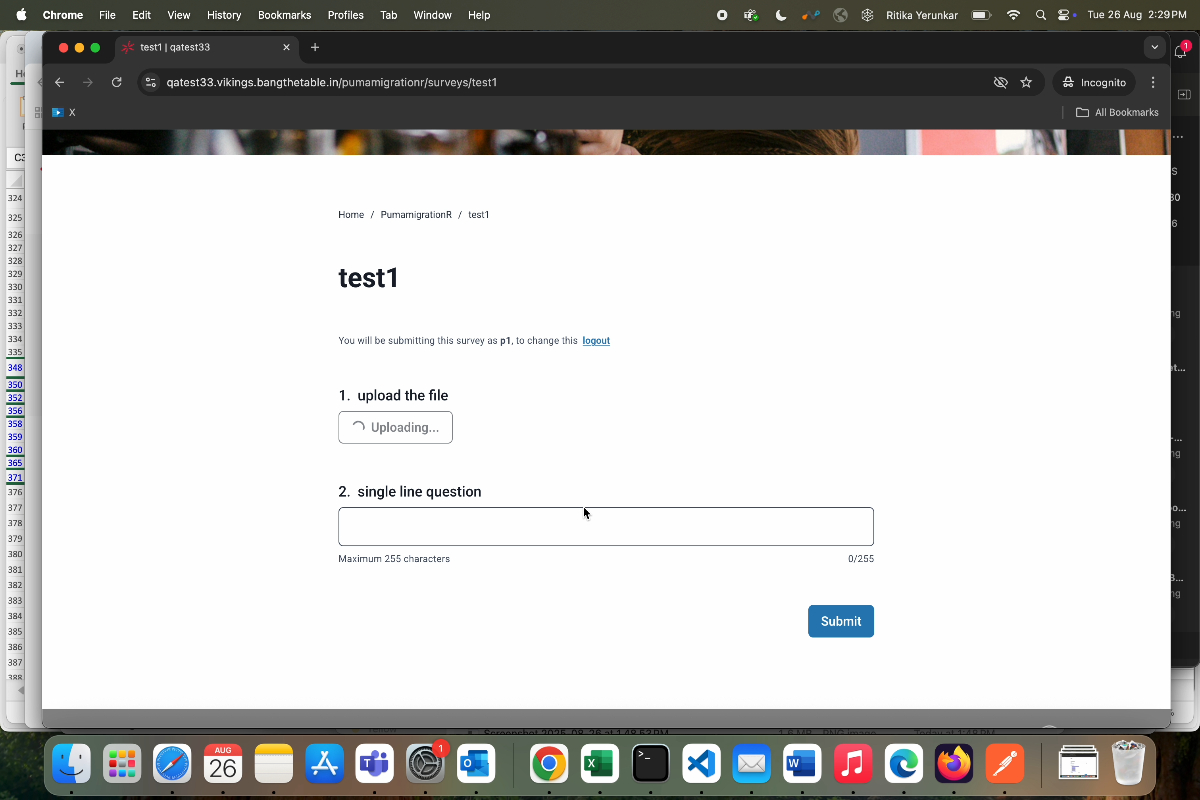Open Terminal from the Dock
1200x800 pixels.
pyautogui.click(x=650, y=765)
